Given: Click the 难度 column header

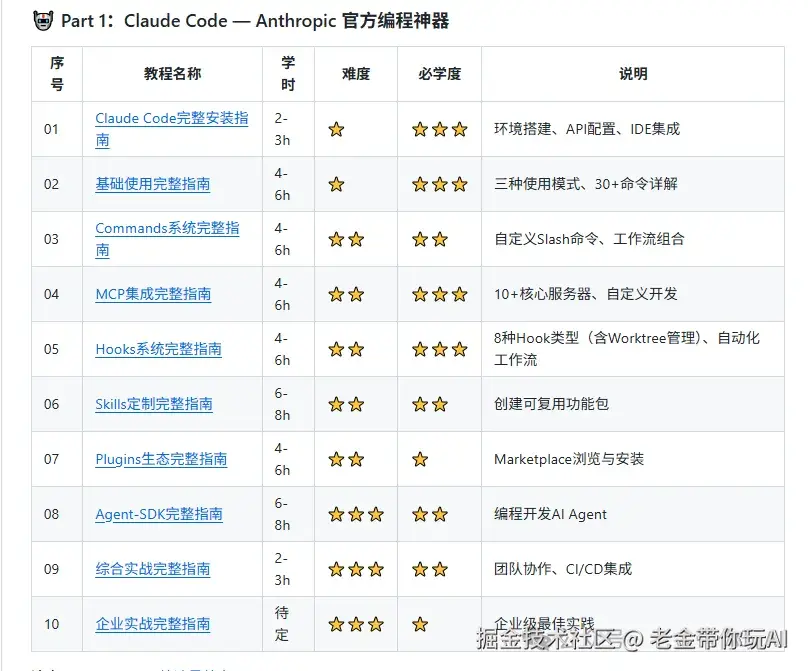Looking at the screenshot, I should (x=356, y=74).
